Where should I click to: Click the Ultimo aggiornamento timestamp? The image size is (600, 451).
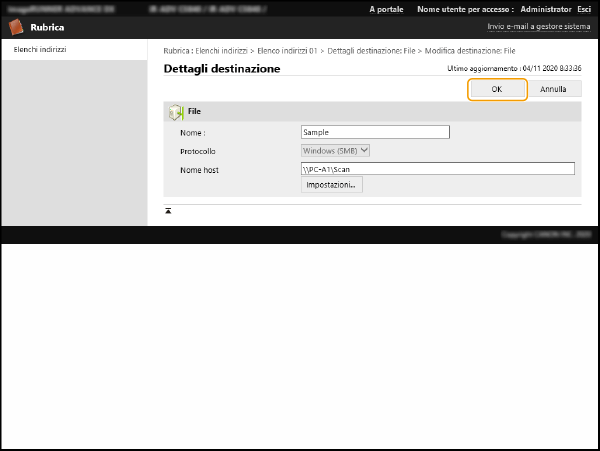[x=513, y=69]
